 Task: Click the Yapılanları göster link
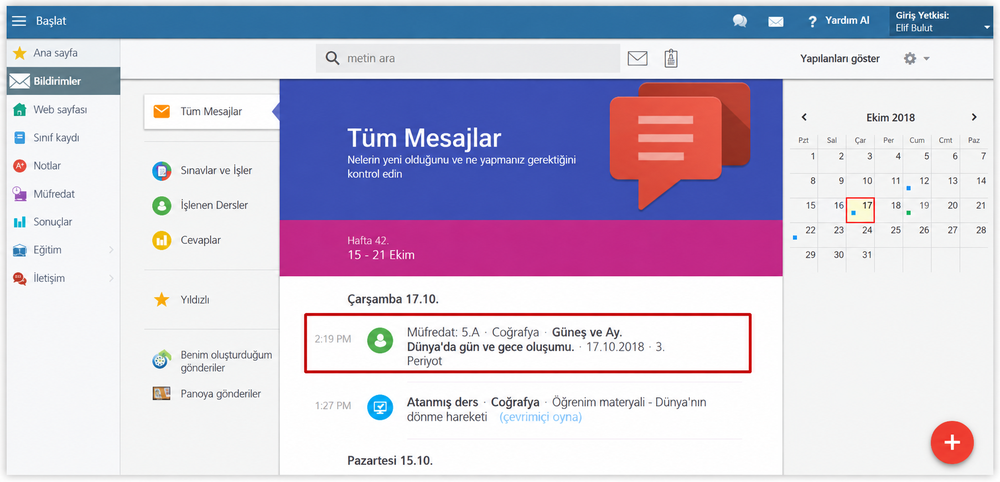[x=840, y=59]
